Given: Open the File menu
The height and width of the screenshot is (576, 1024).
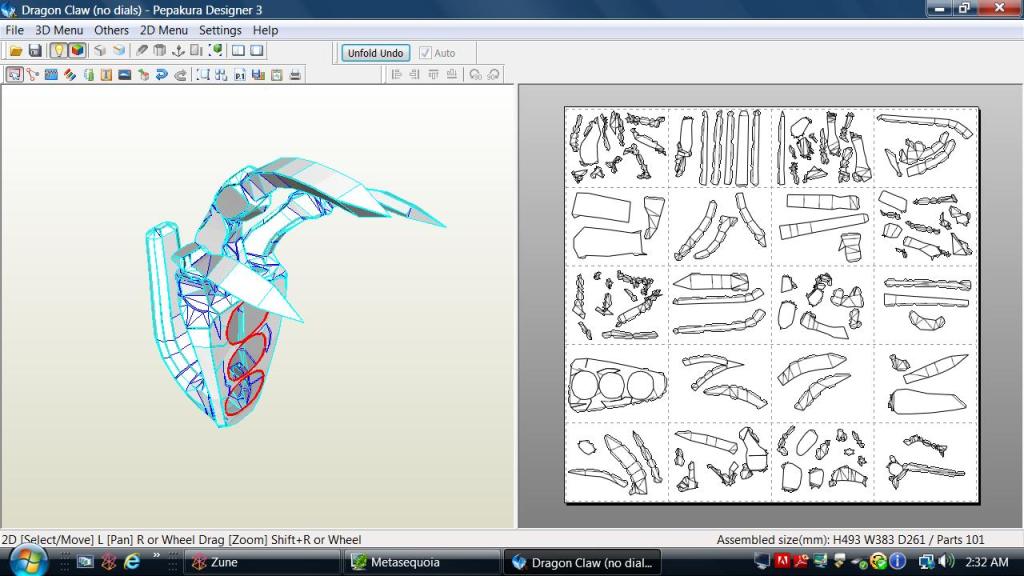Looking at the screenshot, I should pos(14,30).
